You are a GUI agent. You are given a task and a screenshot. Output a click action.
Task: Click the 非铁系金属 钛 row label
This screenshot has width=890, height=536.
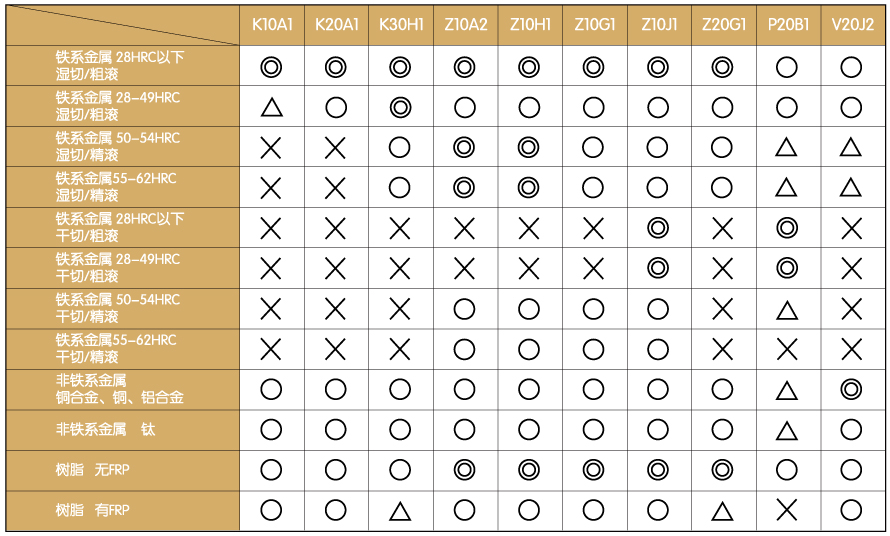click(x=106, y=430)
